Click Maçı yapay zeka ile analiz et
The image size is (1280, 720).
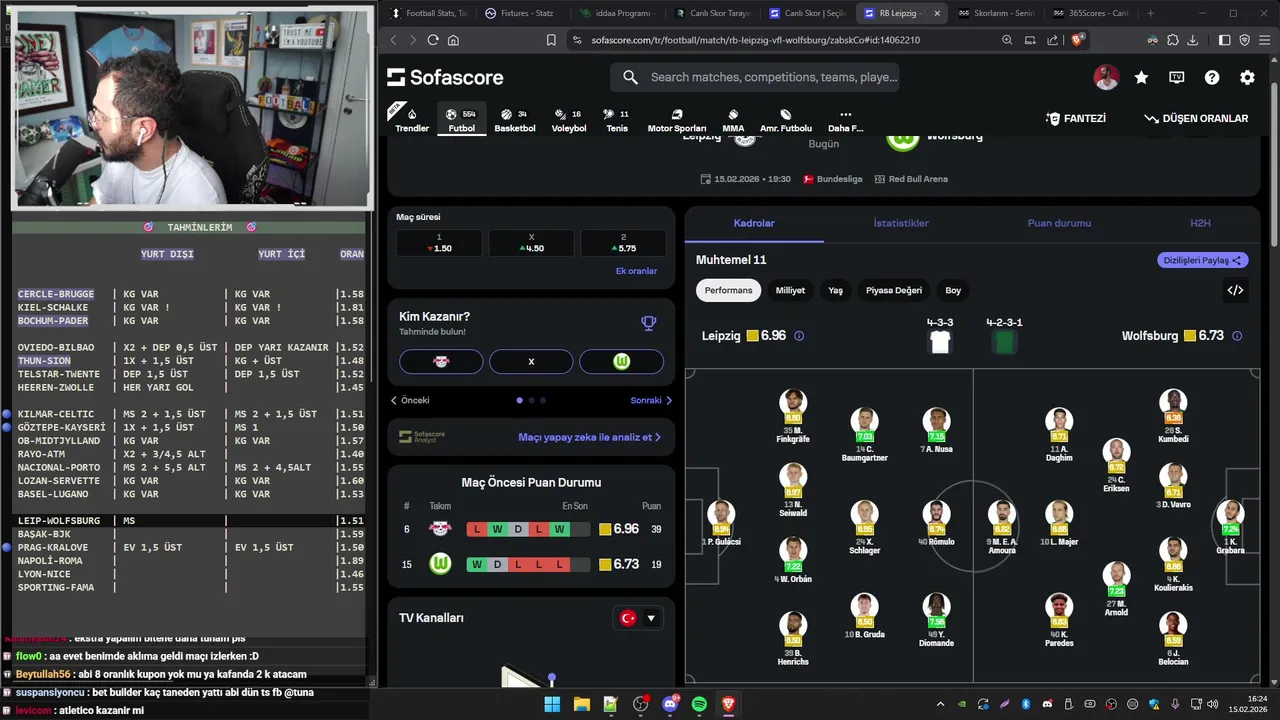point(589,437)
